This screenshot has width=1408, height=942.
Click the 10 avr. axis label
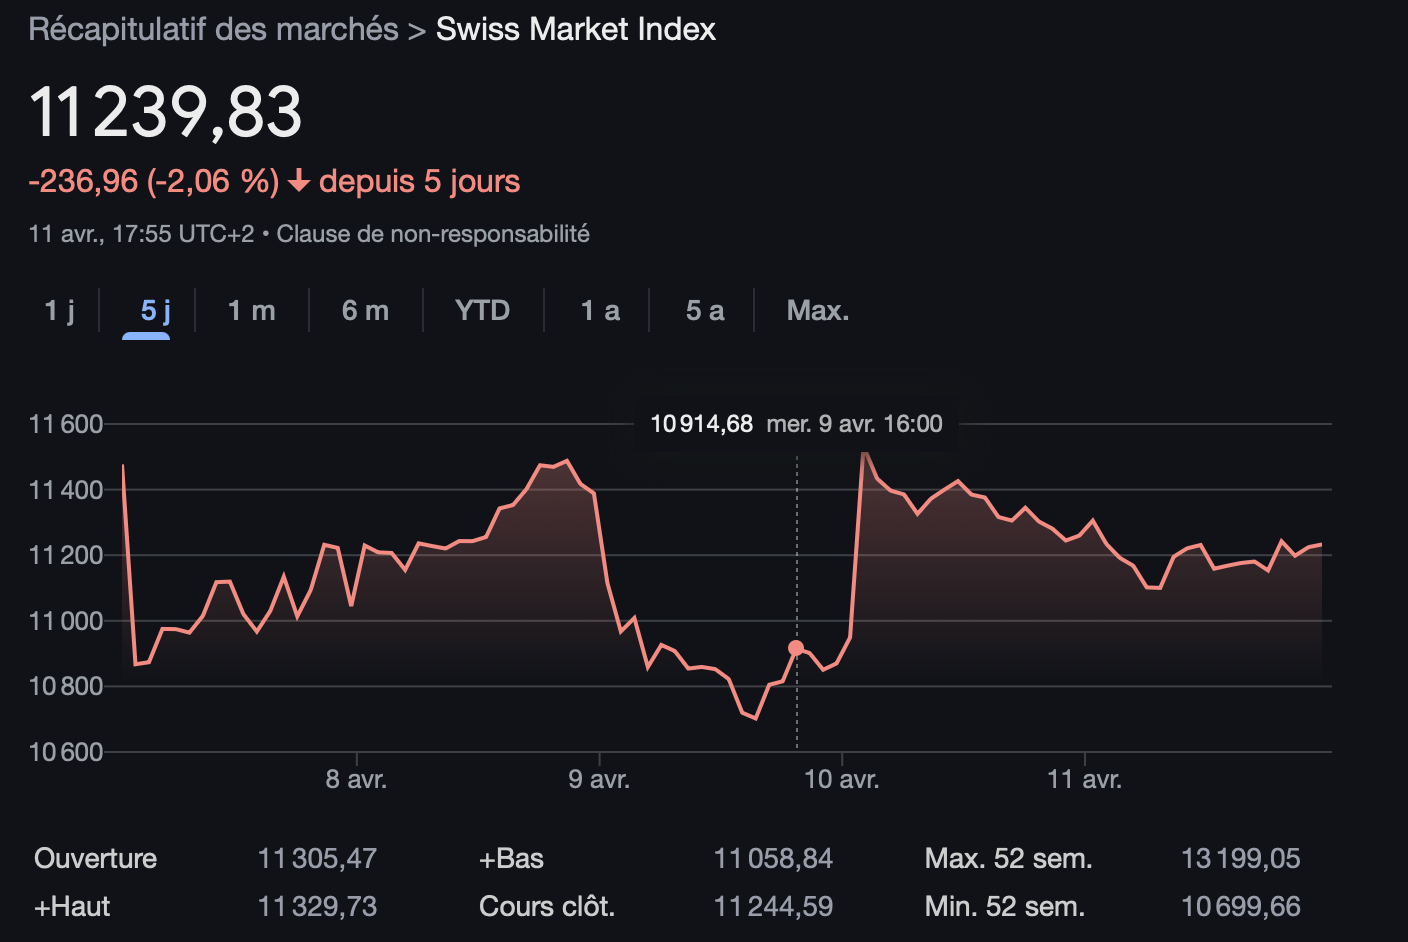(842, 779)
